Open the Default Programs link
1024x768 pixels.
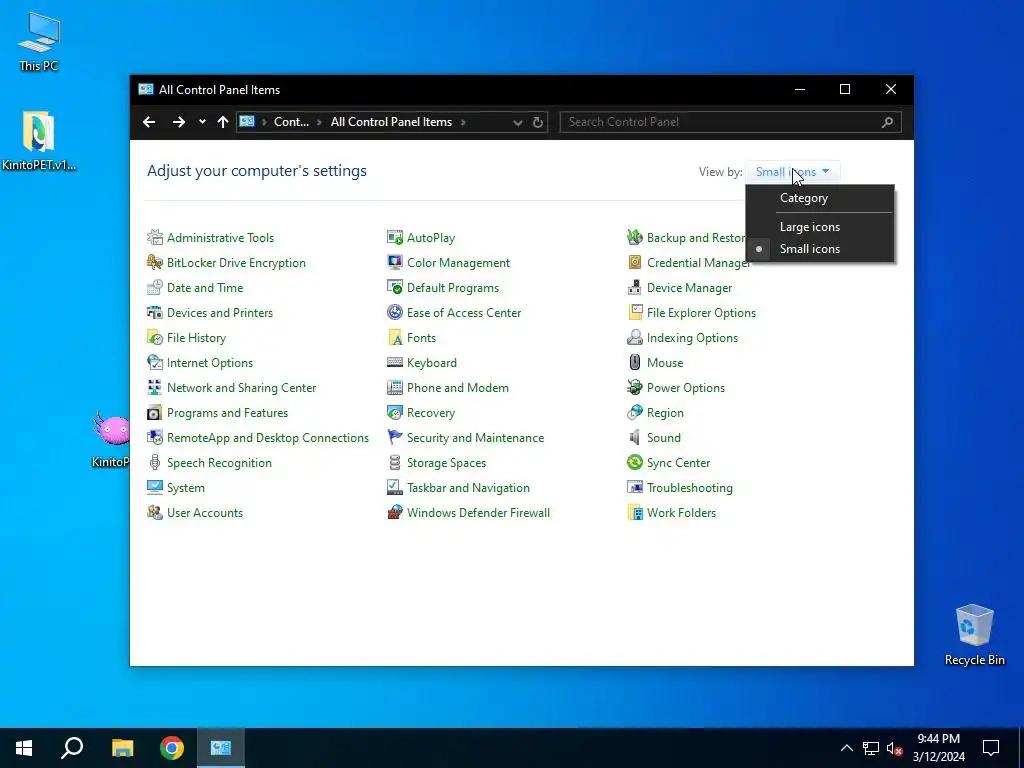(x=453, y=288)
